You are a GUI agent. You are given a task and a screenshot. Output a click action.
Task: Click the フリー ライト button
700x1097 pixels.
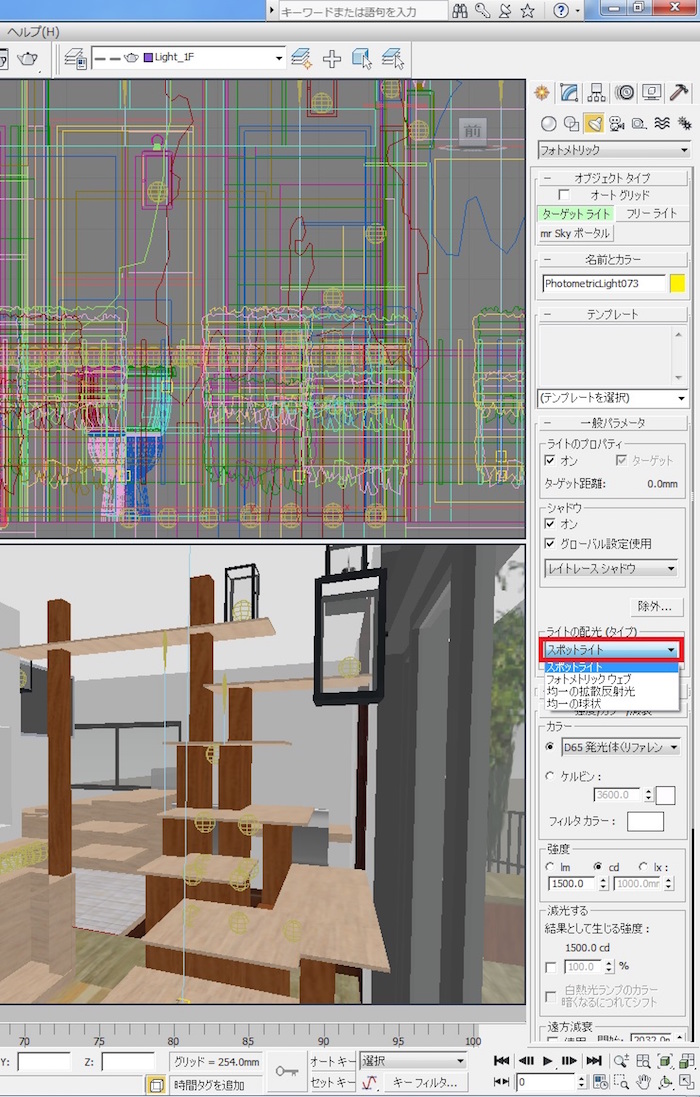651,213
